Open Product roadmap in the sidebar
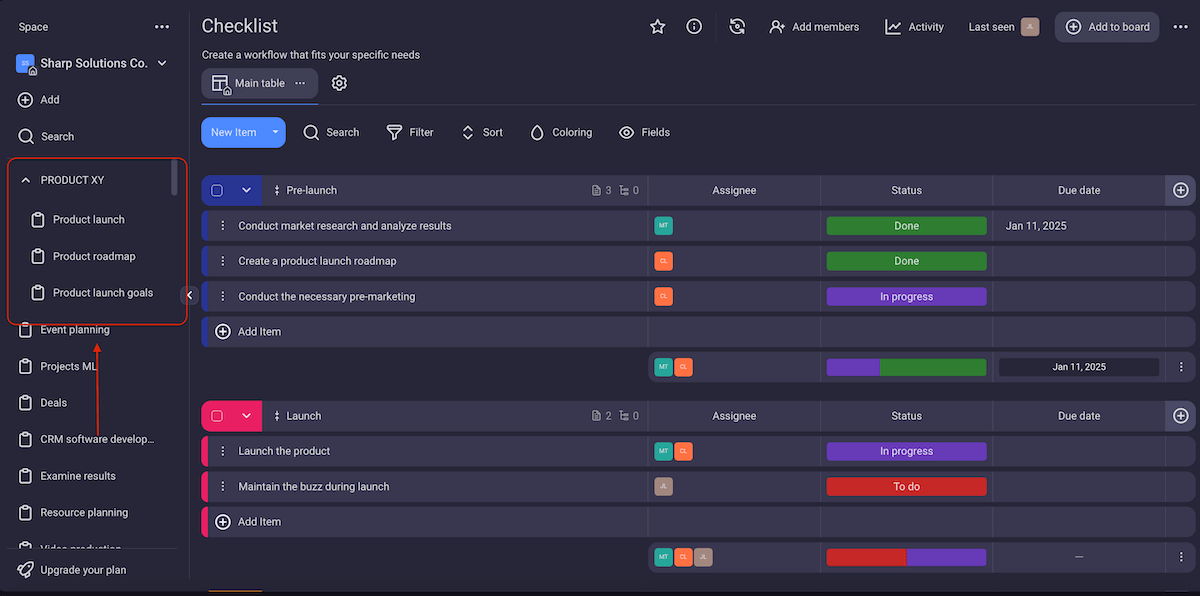Viewport: 1200px width, 596px height. tap(94, 256)
